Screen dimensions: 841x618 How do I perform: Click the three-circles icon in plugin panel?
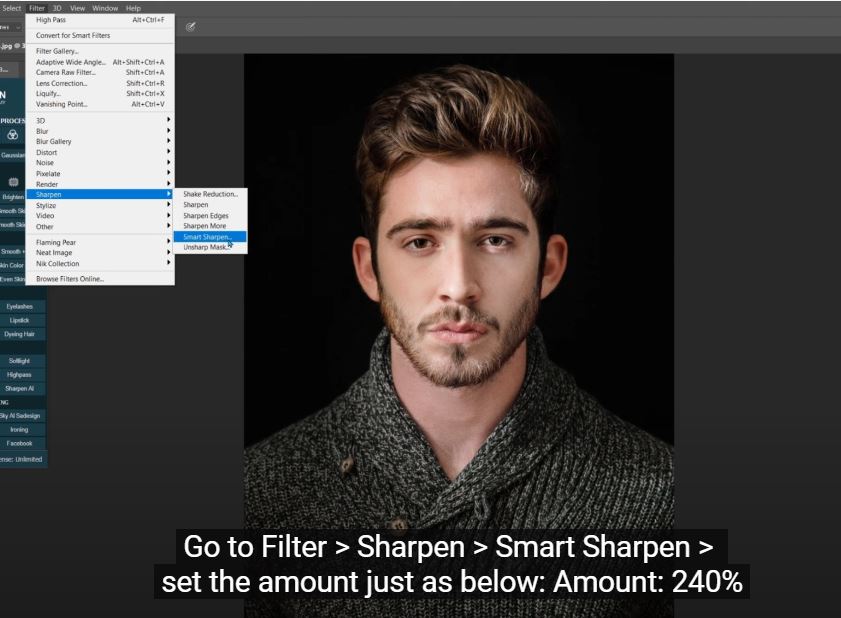13,135
